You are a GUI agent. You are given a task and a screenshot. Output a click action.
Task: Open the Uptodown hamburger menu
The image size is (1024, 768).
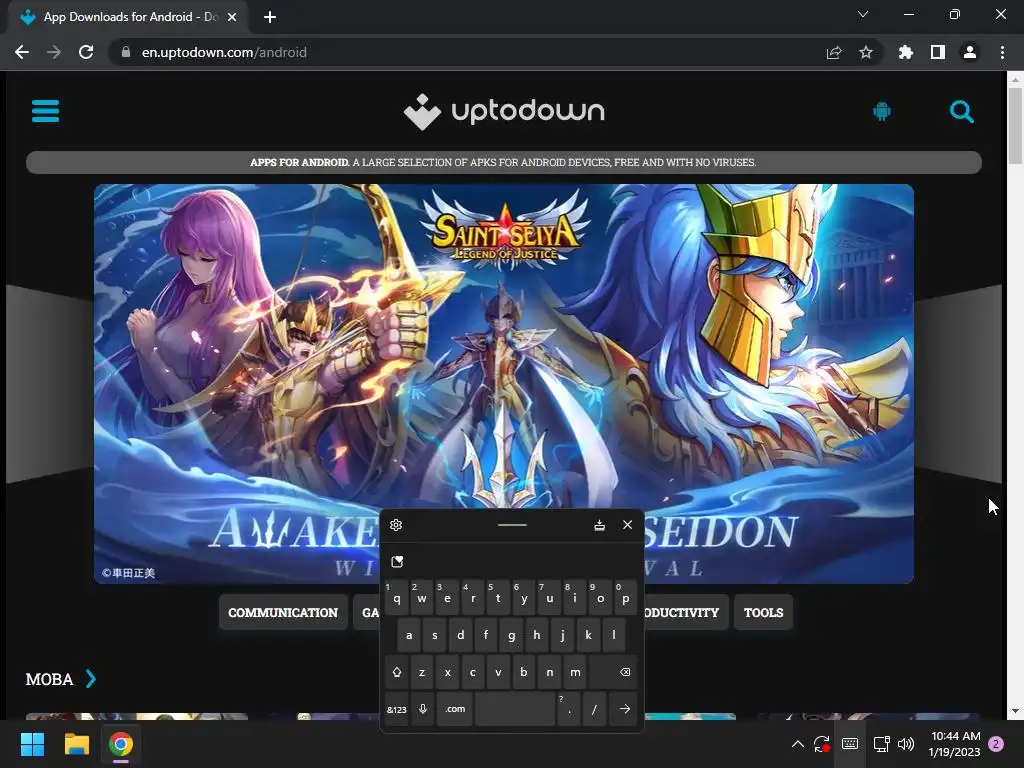click(x=45, y=111)
